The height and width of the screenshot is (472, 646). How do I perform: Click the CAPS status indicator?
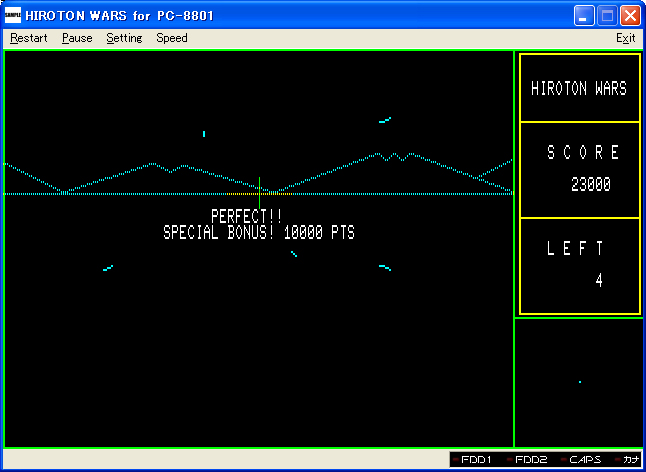point(584,460)
